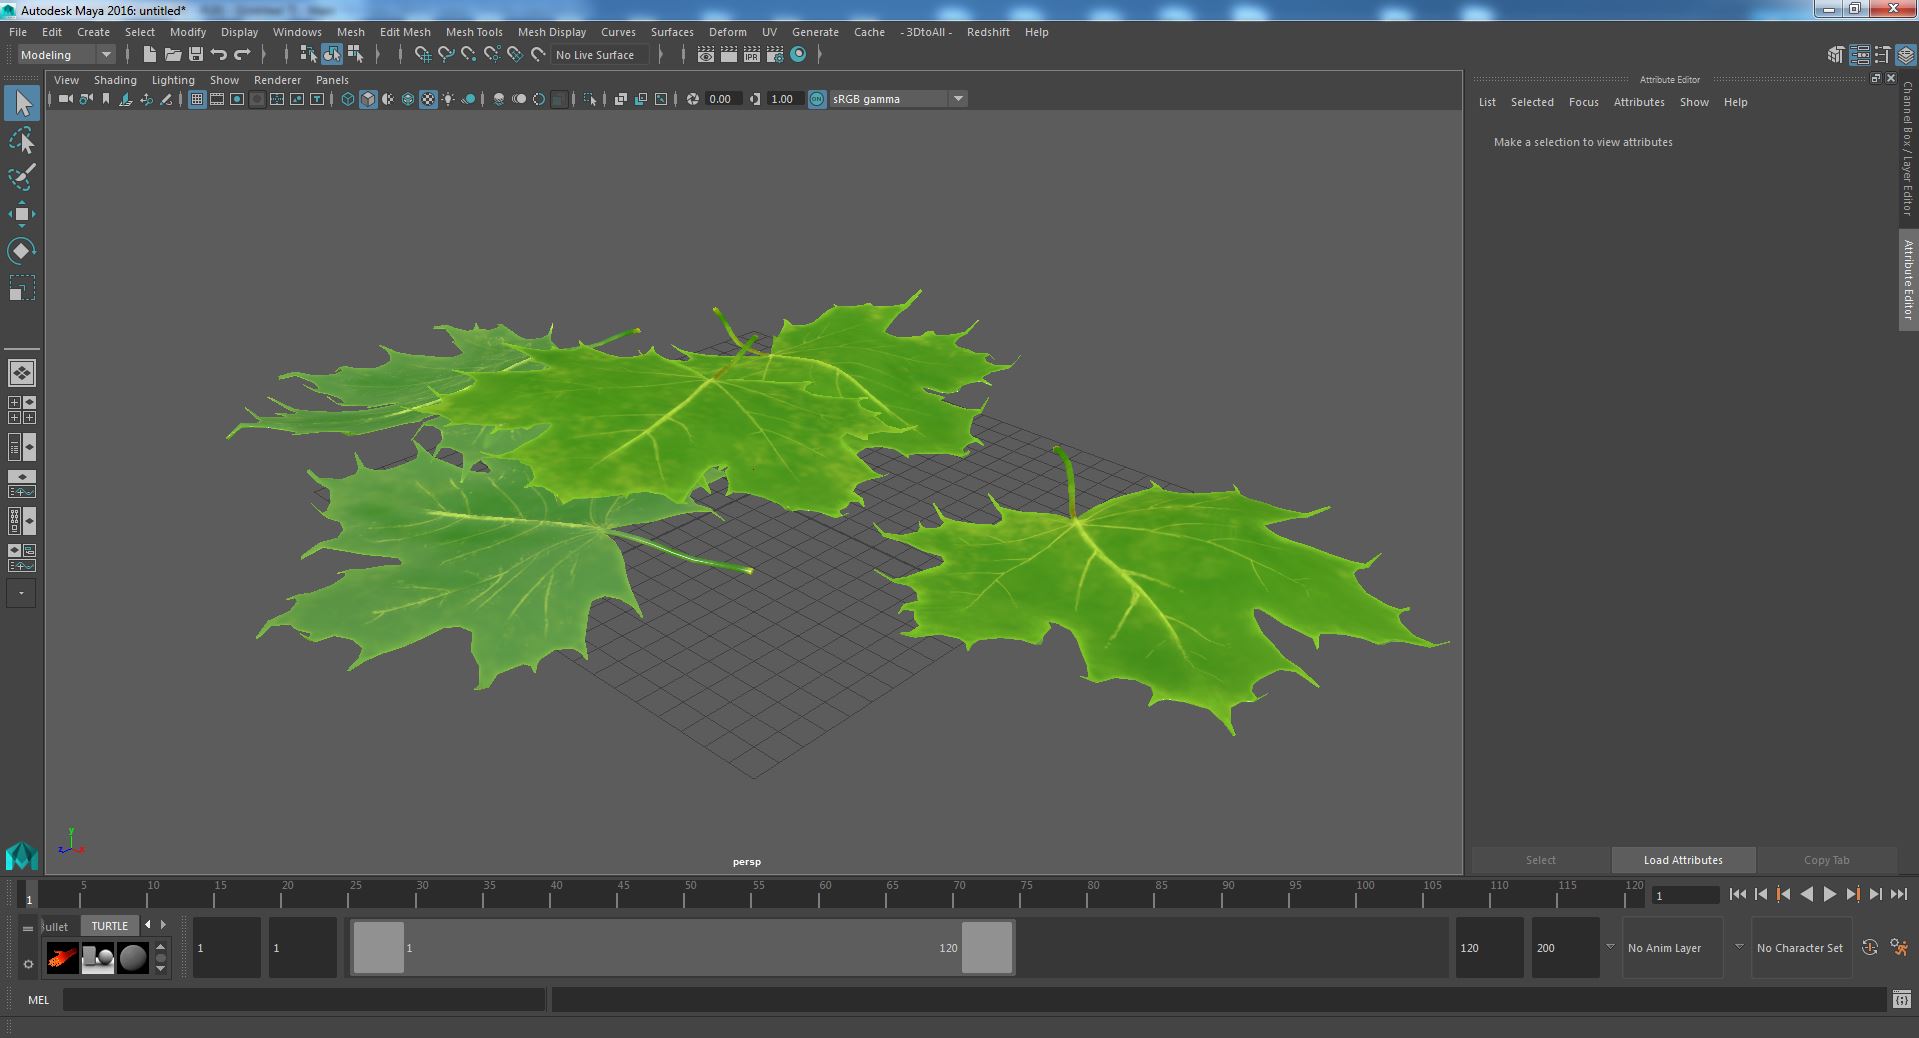Click the Single Perspective layout icon
Screen dimensions: 1919x1038
tap(22, 373)
